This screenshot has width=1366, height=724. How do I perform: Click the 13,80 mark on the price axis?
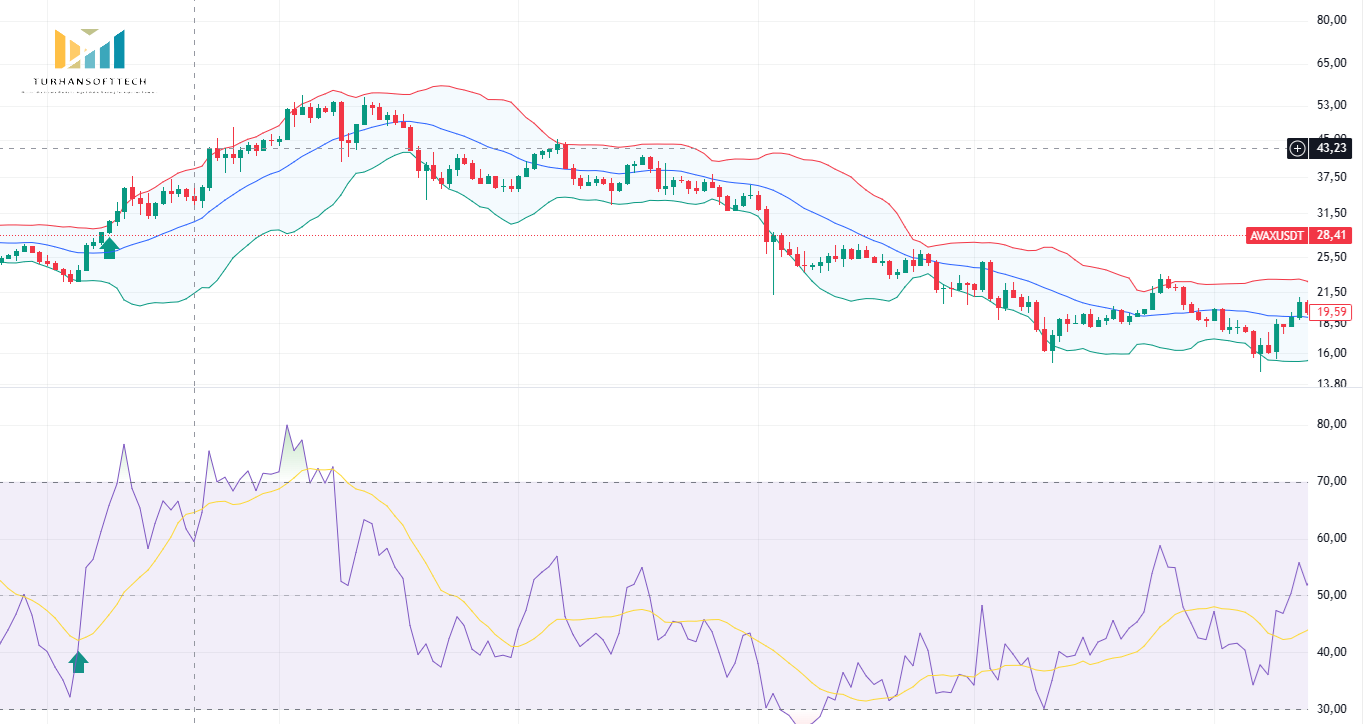[x=1330, y=383]
